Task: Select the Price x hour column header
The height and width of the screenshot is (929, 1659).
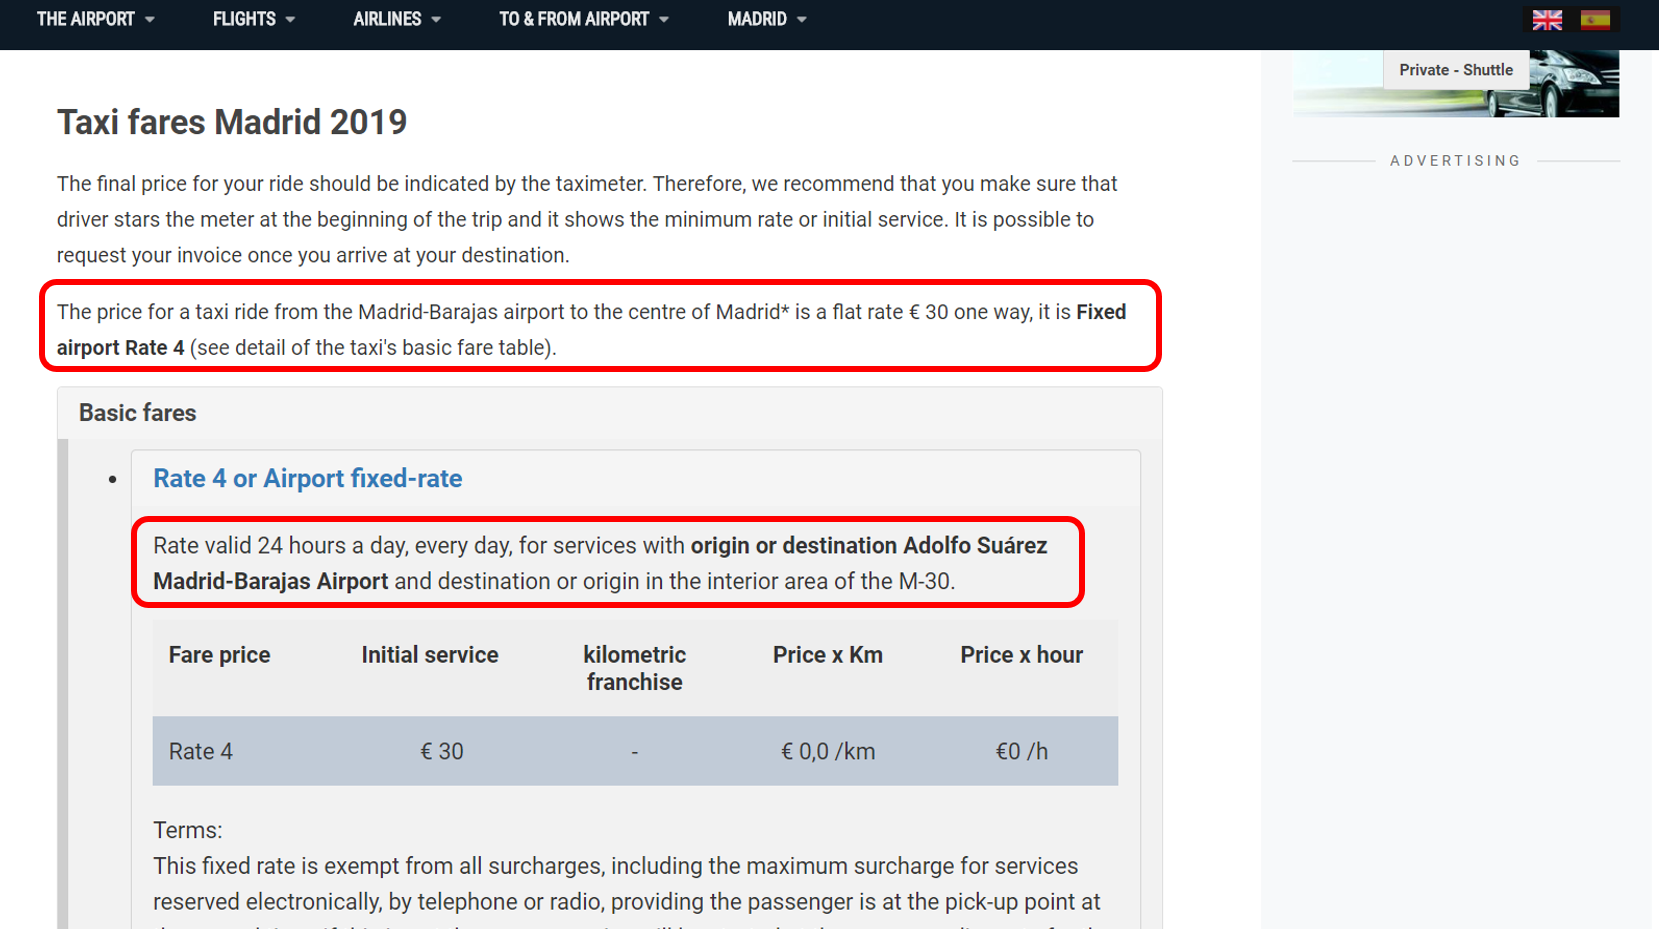Action: pos(1021,655)
